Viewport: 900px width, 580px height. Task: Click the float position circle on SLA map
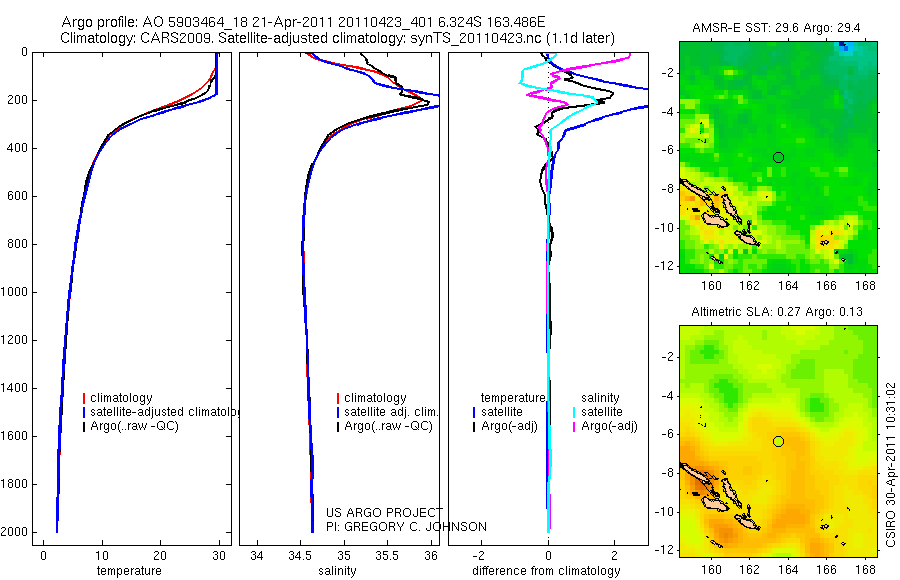point(778,442)
